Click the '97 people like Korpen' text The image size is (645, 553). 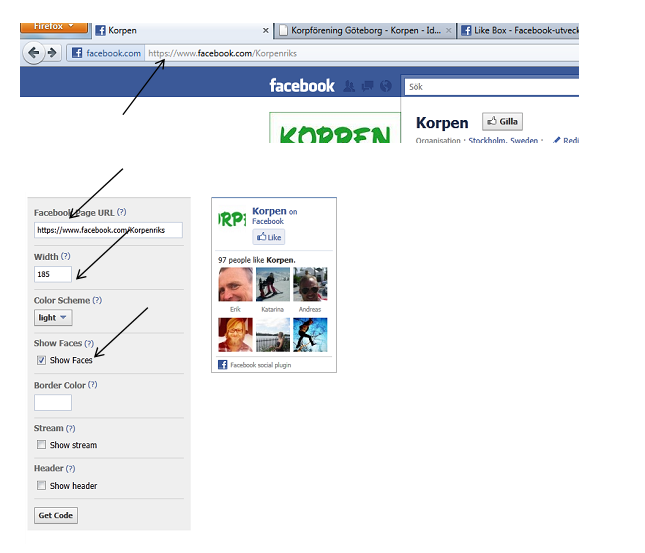(x=257, y=260)
